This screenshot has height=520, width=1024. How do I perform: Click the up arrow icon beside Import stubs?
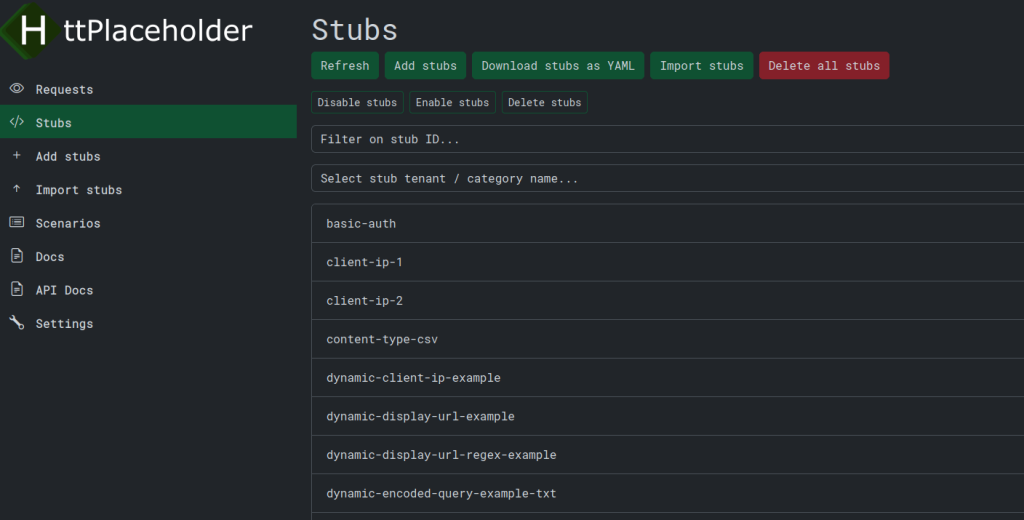click(x=17, y=189)
